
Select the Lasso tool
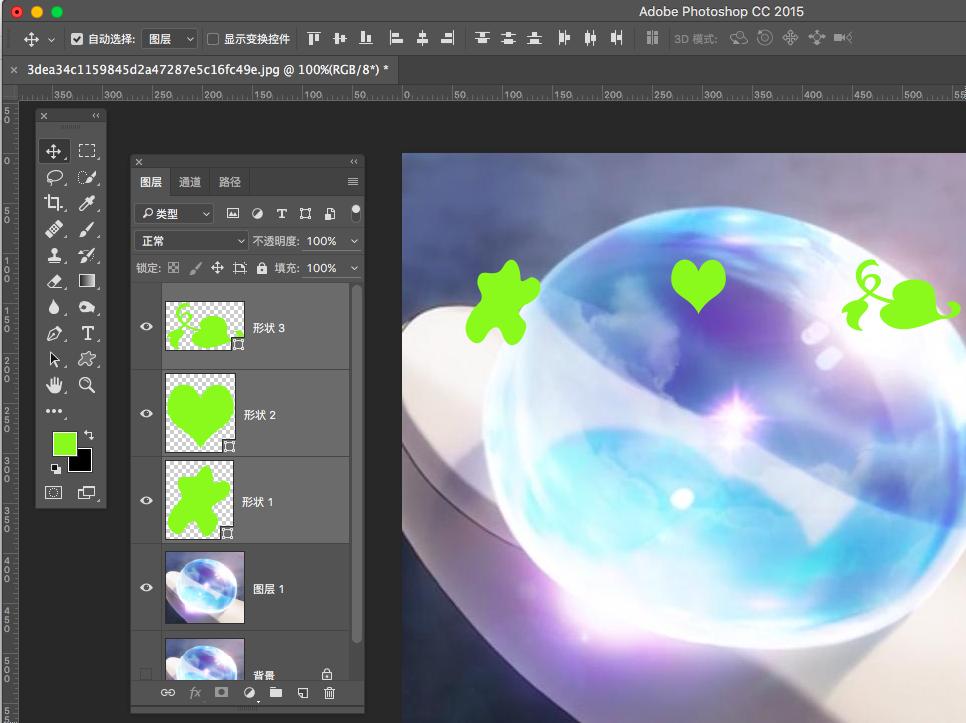point(54,177)
